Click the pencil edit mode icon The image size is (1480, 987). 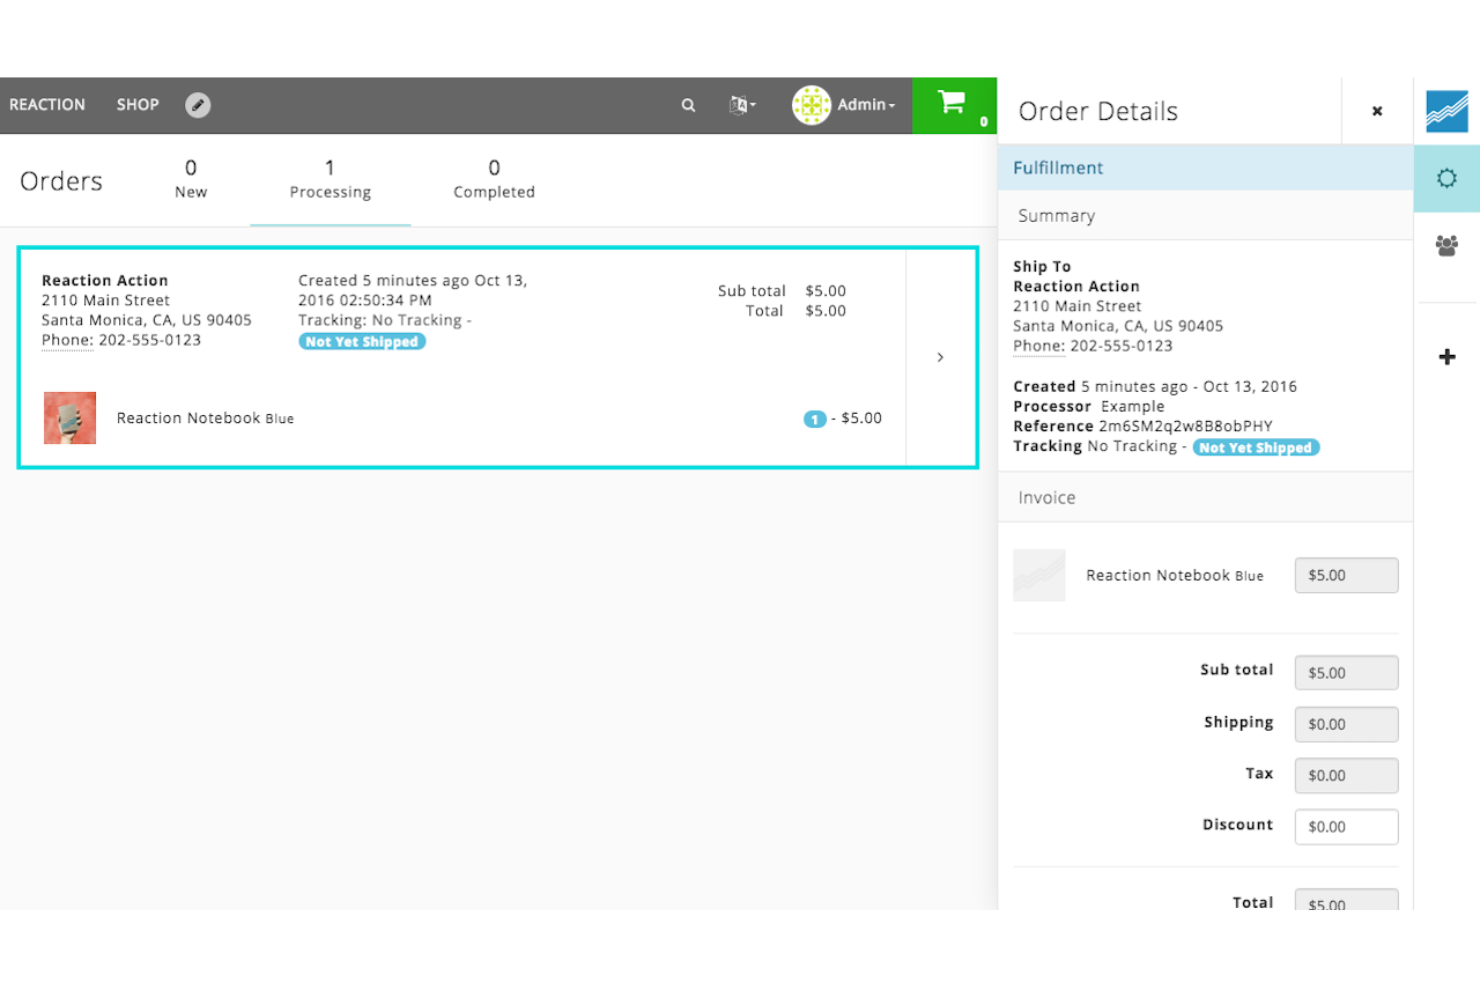[198, 105]
